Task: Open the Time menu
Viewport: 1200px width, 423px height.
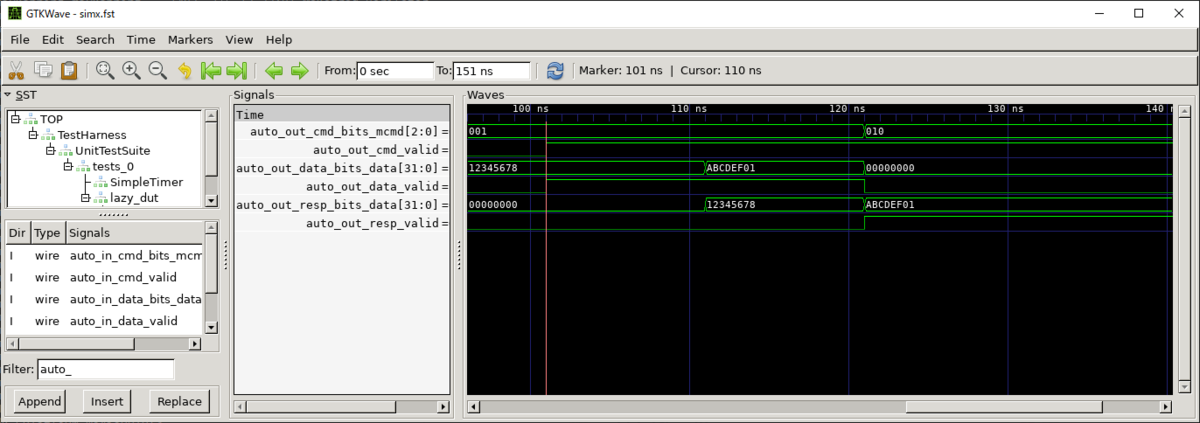Action: [141, 39]
